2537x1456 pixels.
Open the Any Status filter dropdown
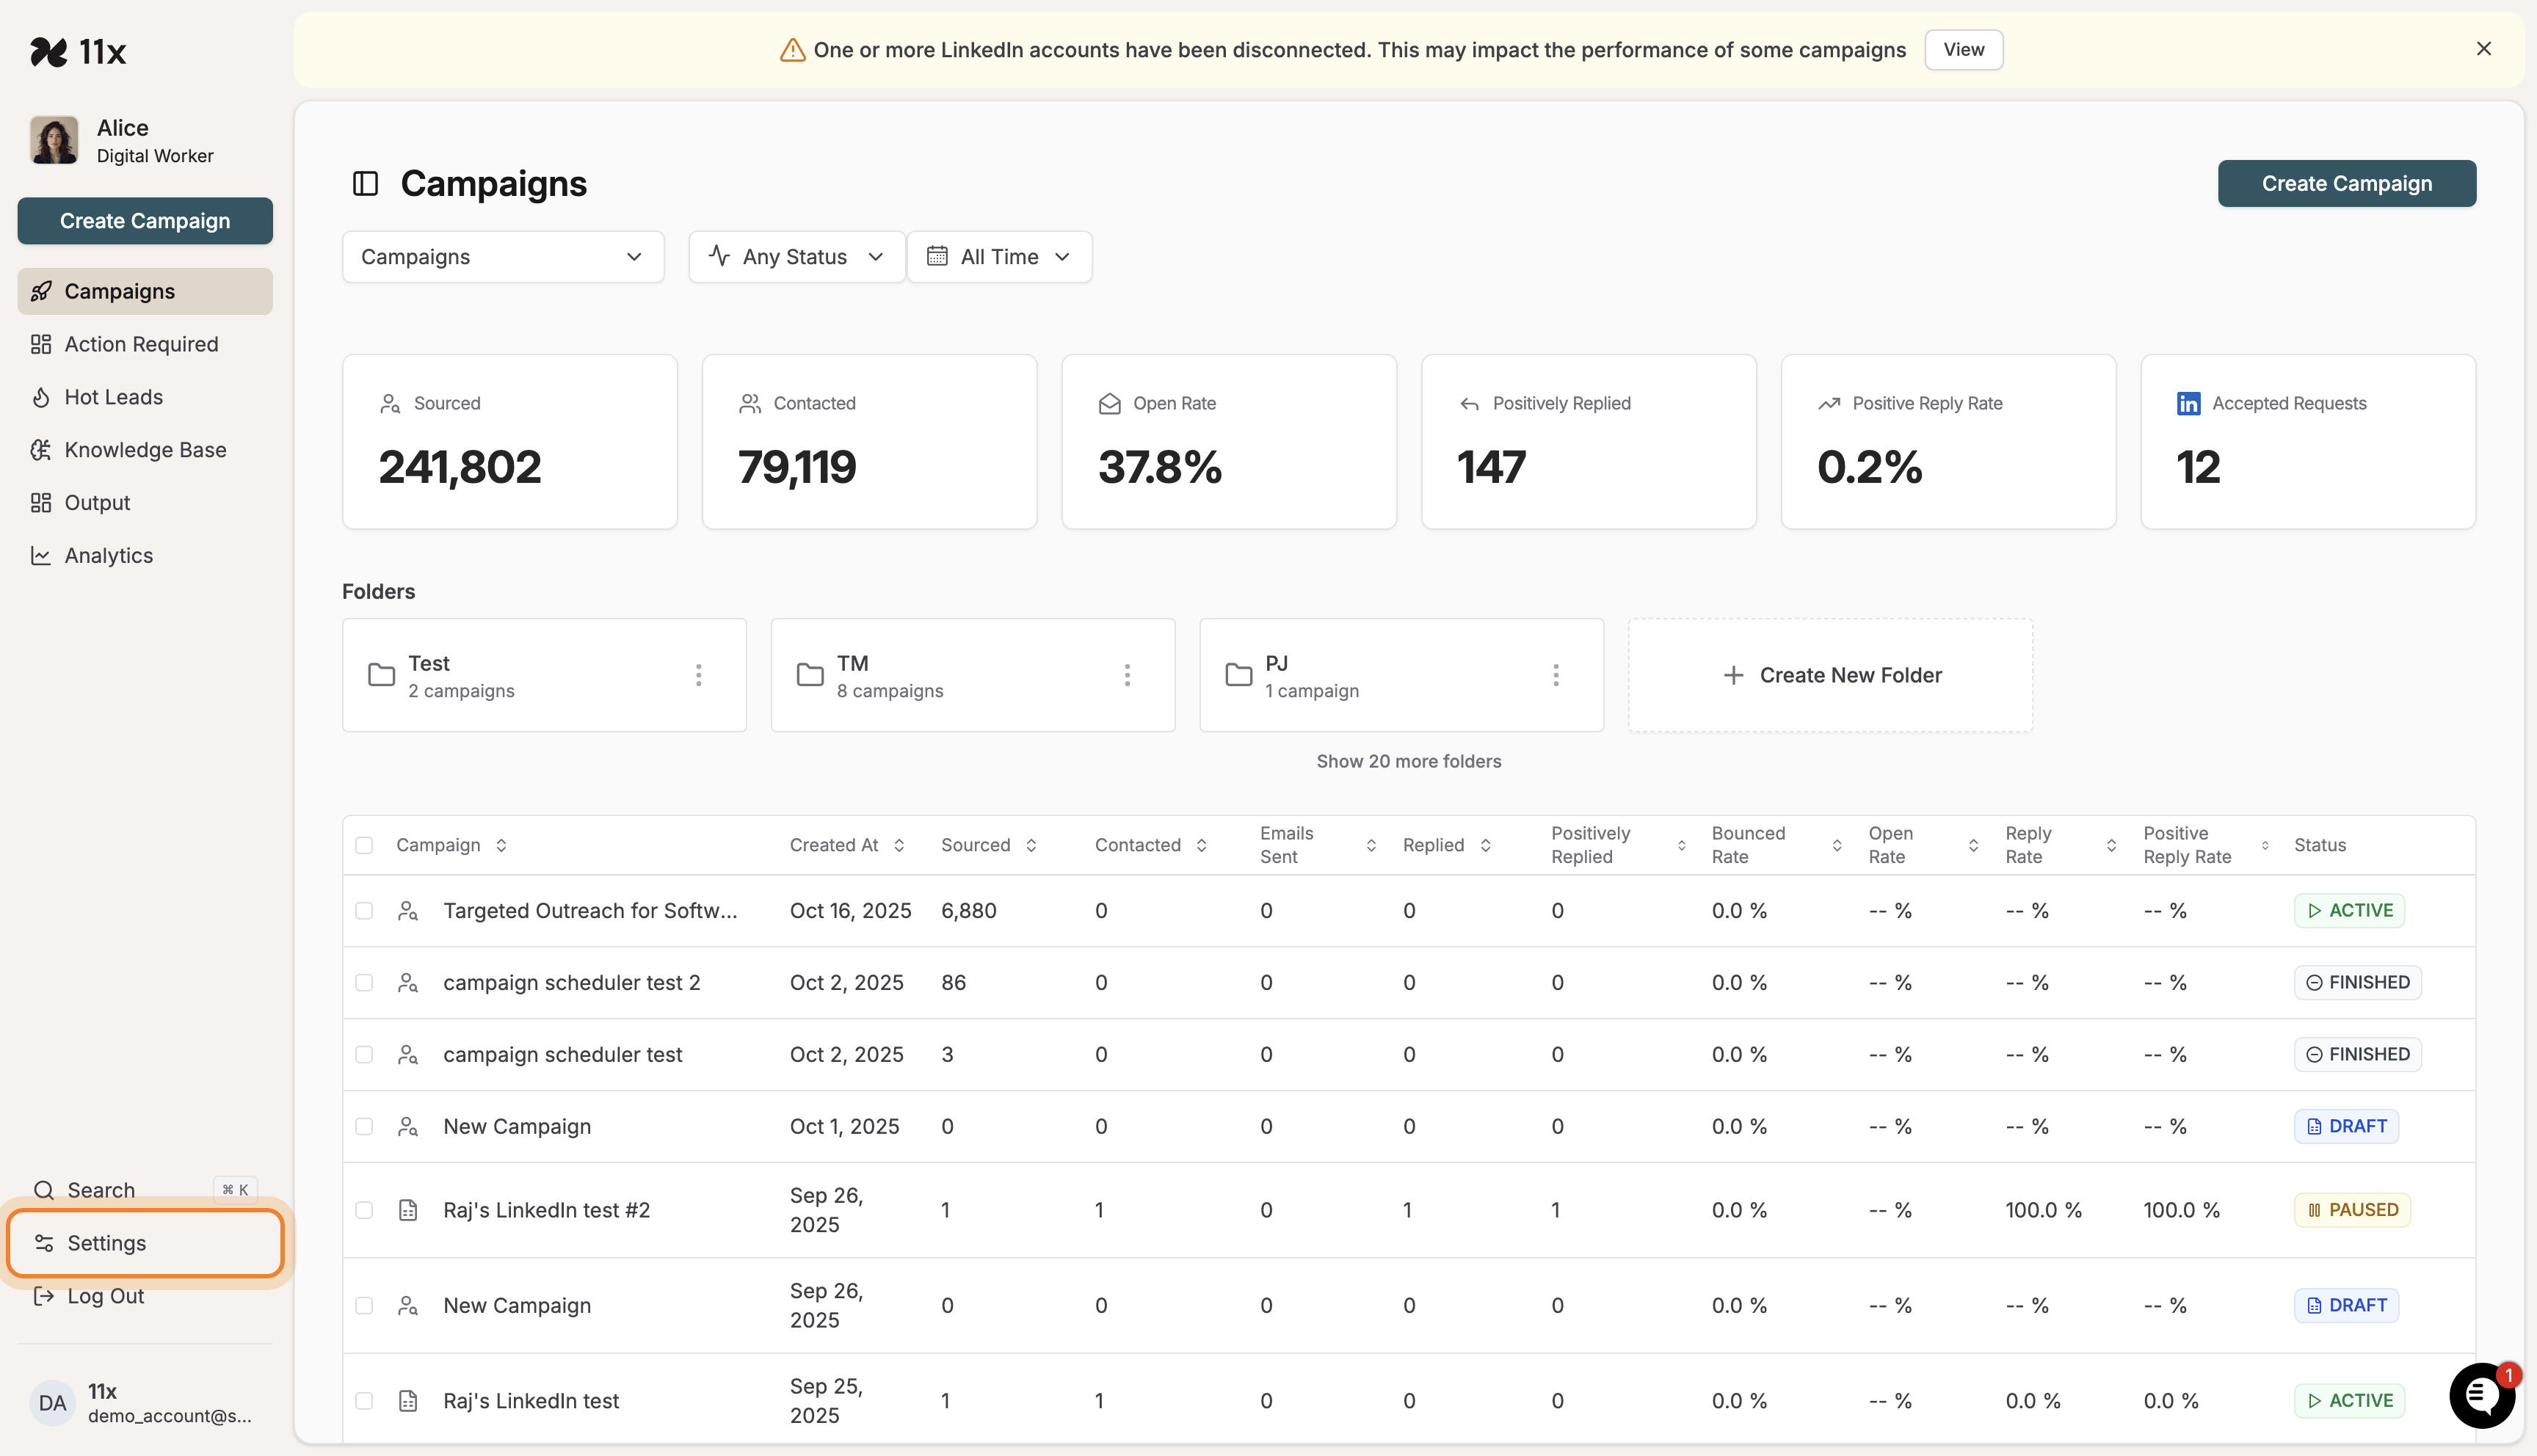click(795, 256)
